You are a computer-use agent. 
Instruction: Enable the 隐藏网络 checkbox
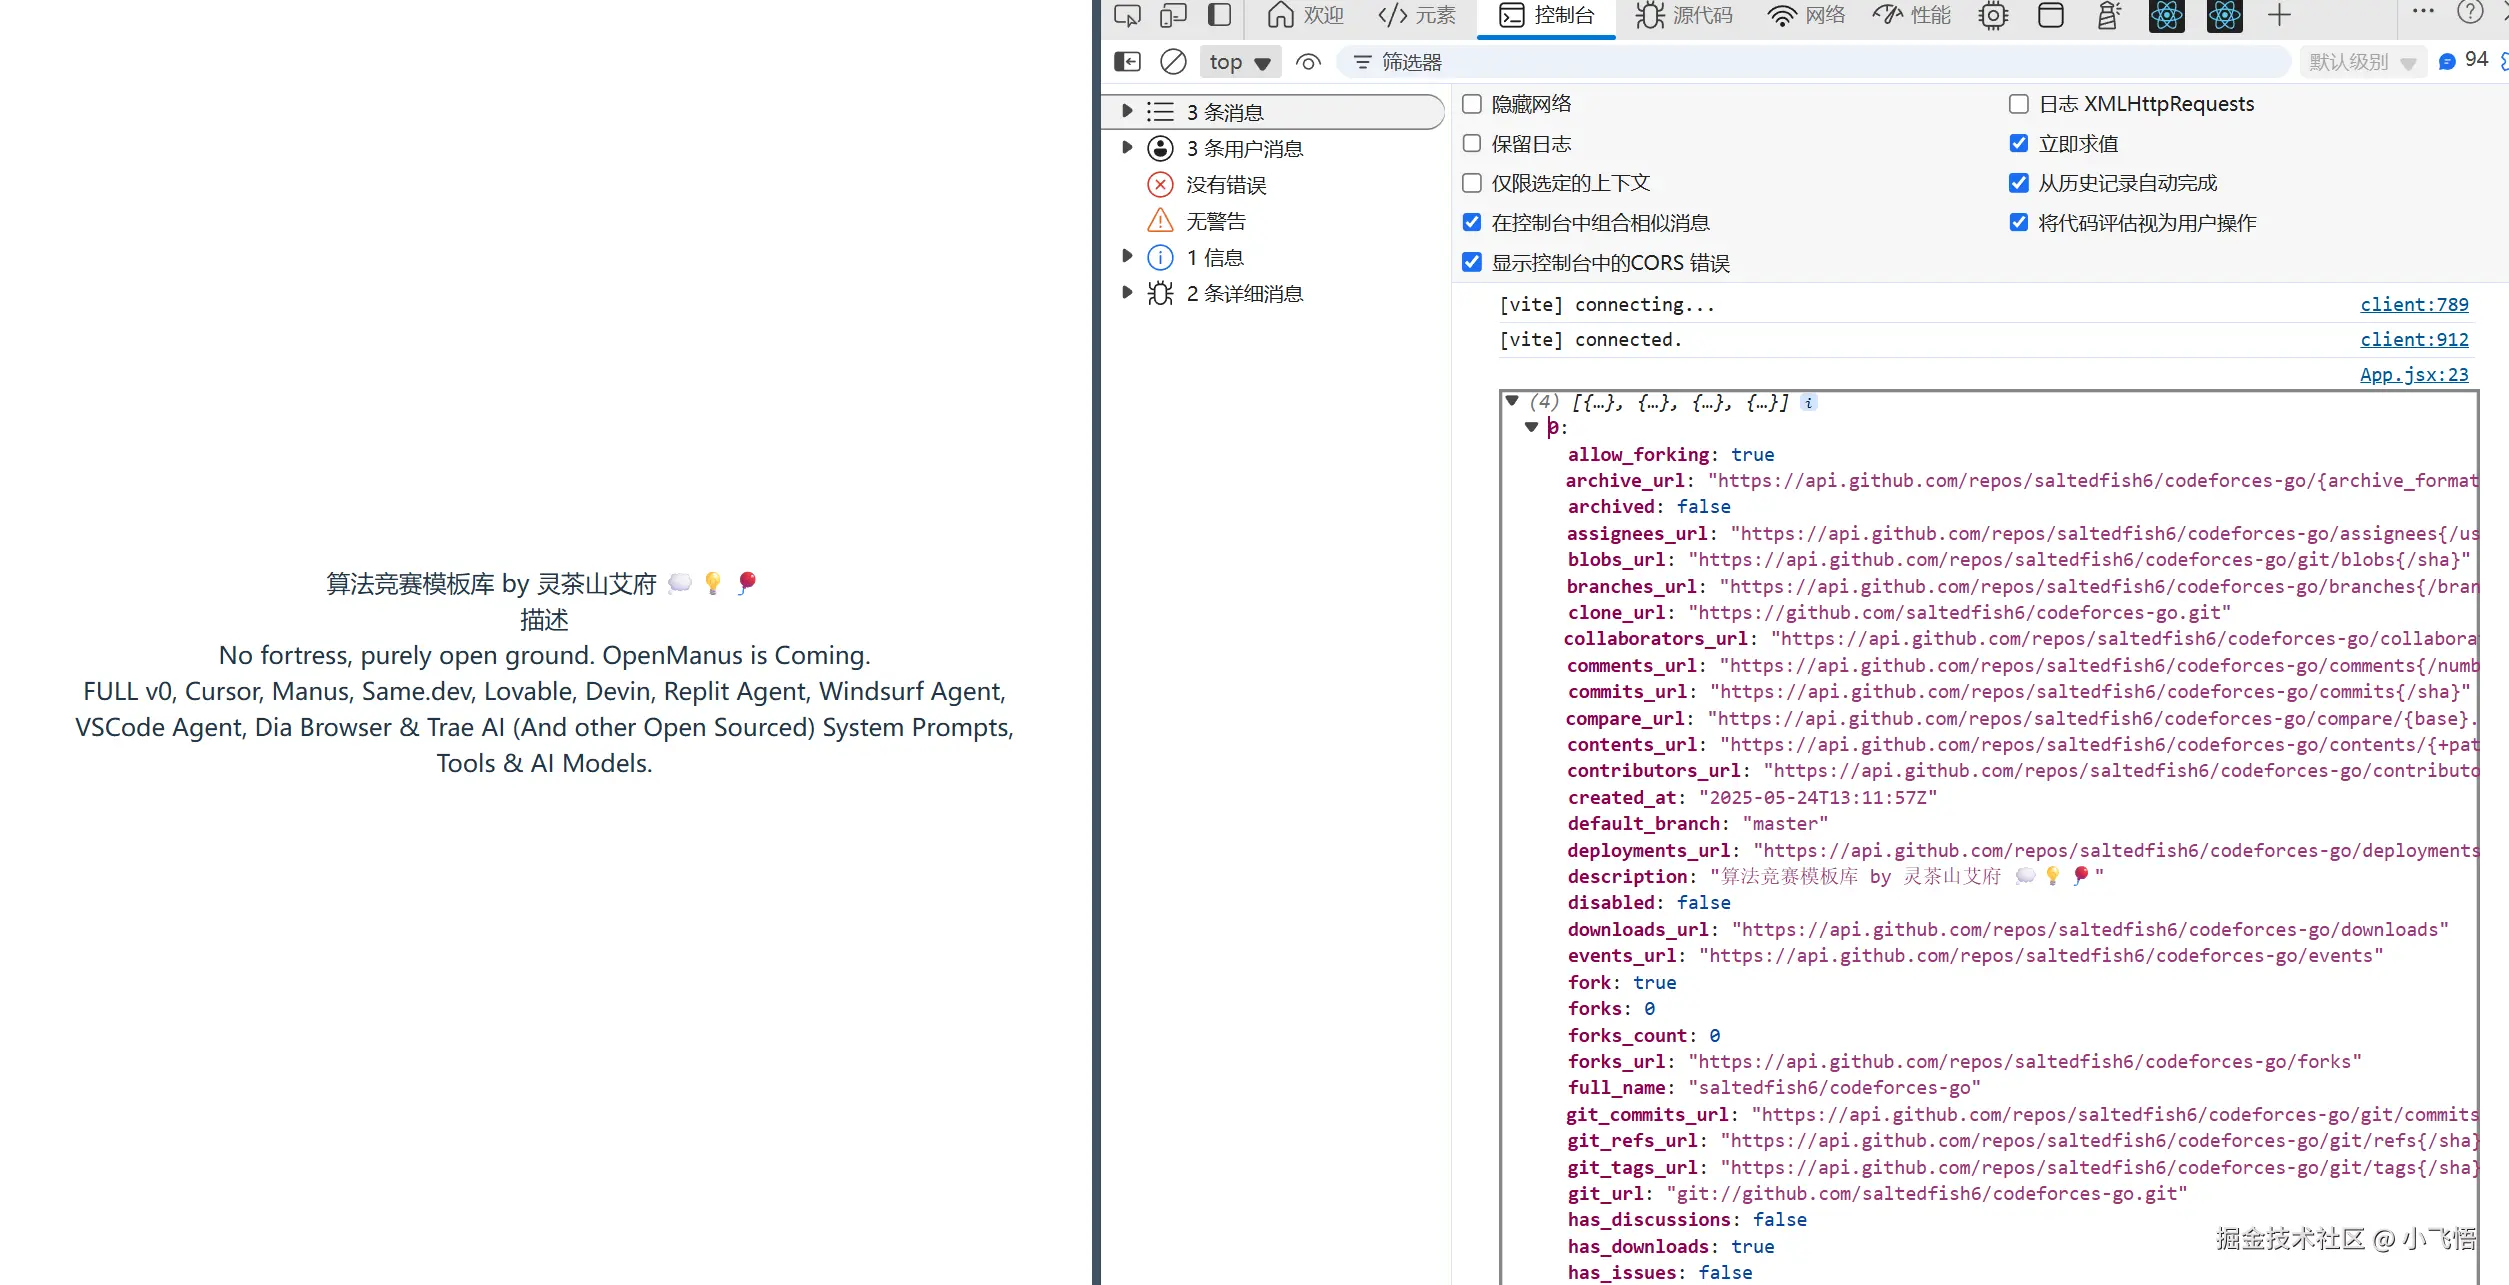[1472, 104]
